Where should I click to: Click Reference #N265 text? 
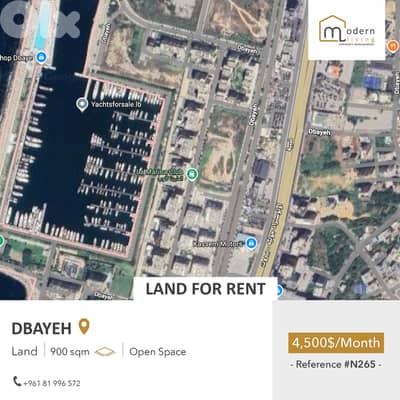tap(336, 364)
